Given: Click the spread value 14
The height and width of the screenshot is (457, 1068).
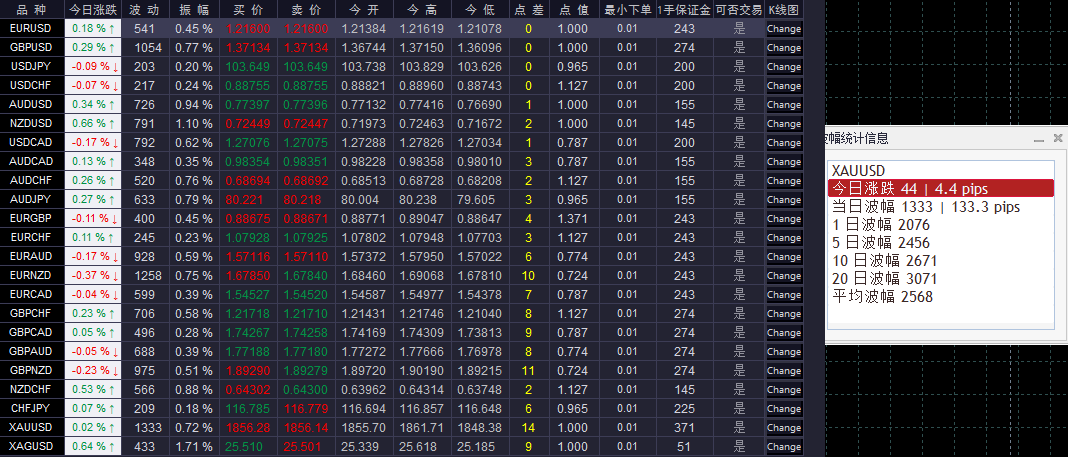Looking at the screenshot, I should tap(529, 428).
